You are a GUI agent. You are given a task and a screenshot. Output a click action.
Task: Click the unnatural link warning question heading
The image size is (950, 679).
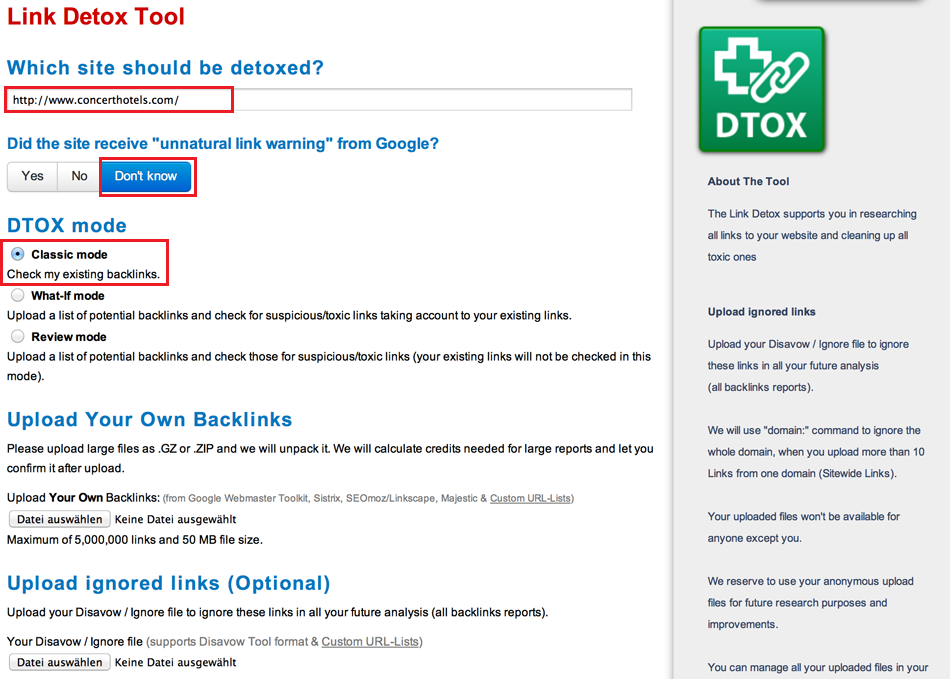click(x=222, y=144)
